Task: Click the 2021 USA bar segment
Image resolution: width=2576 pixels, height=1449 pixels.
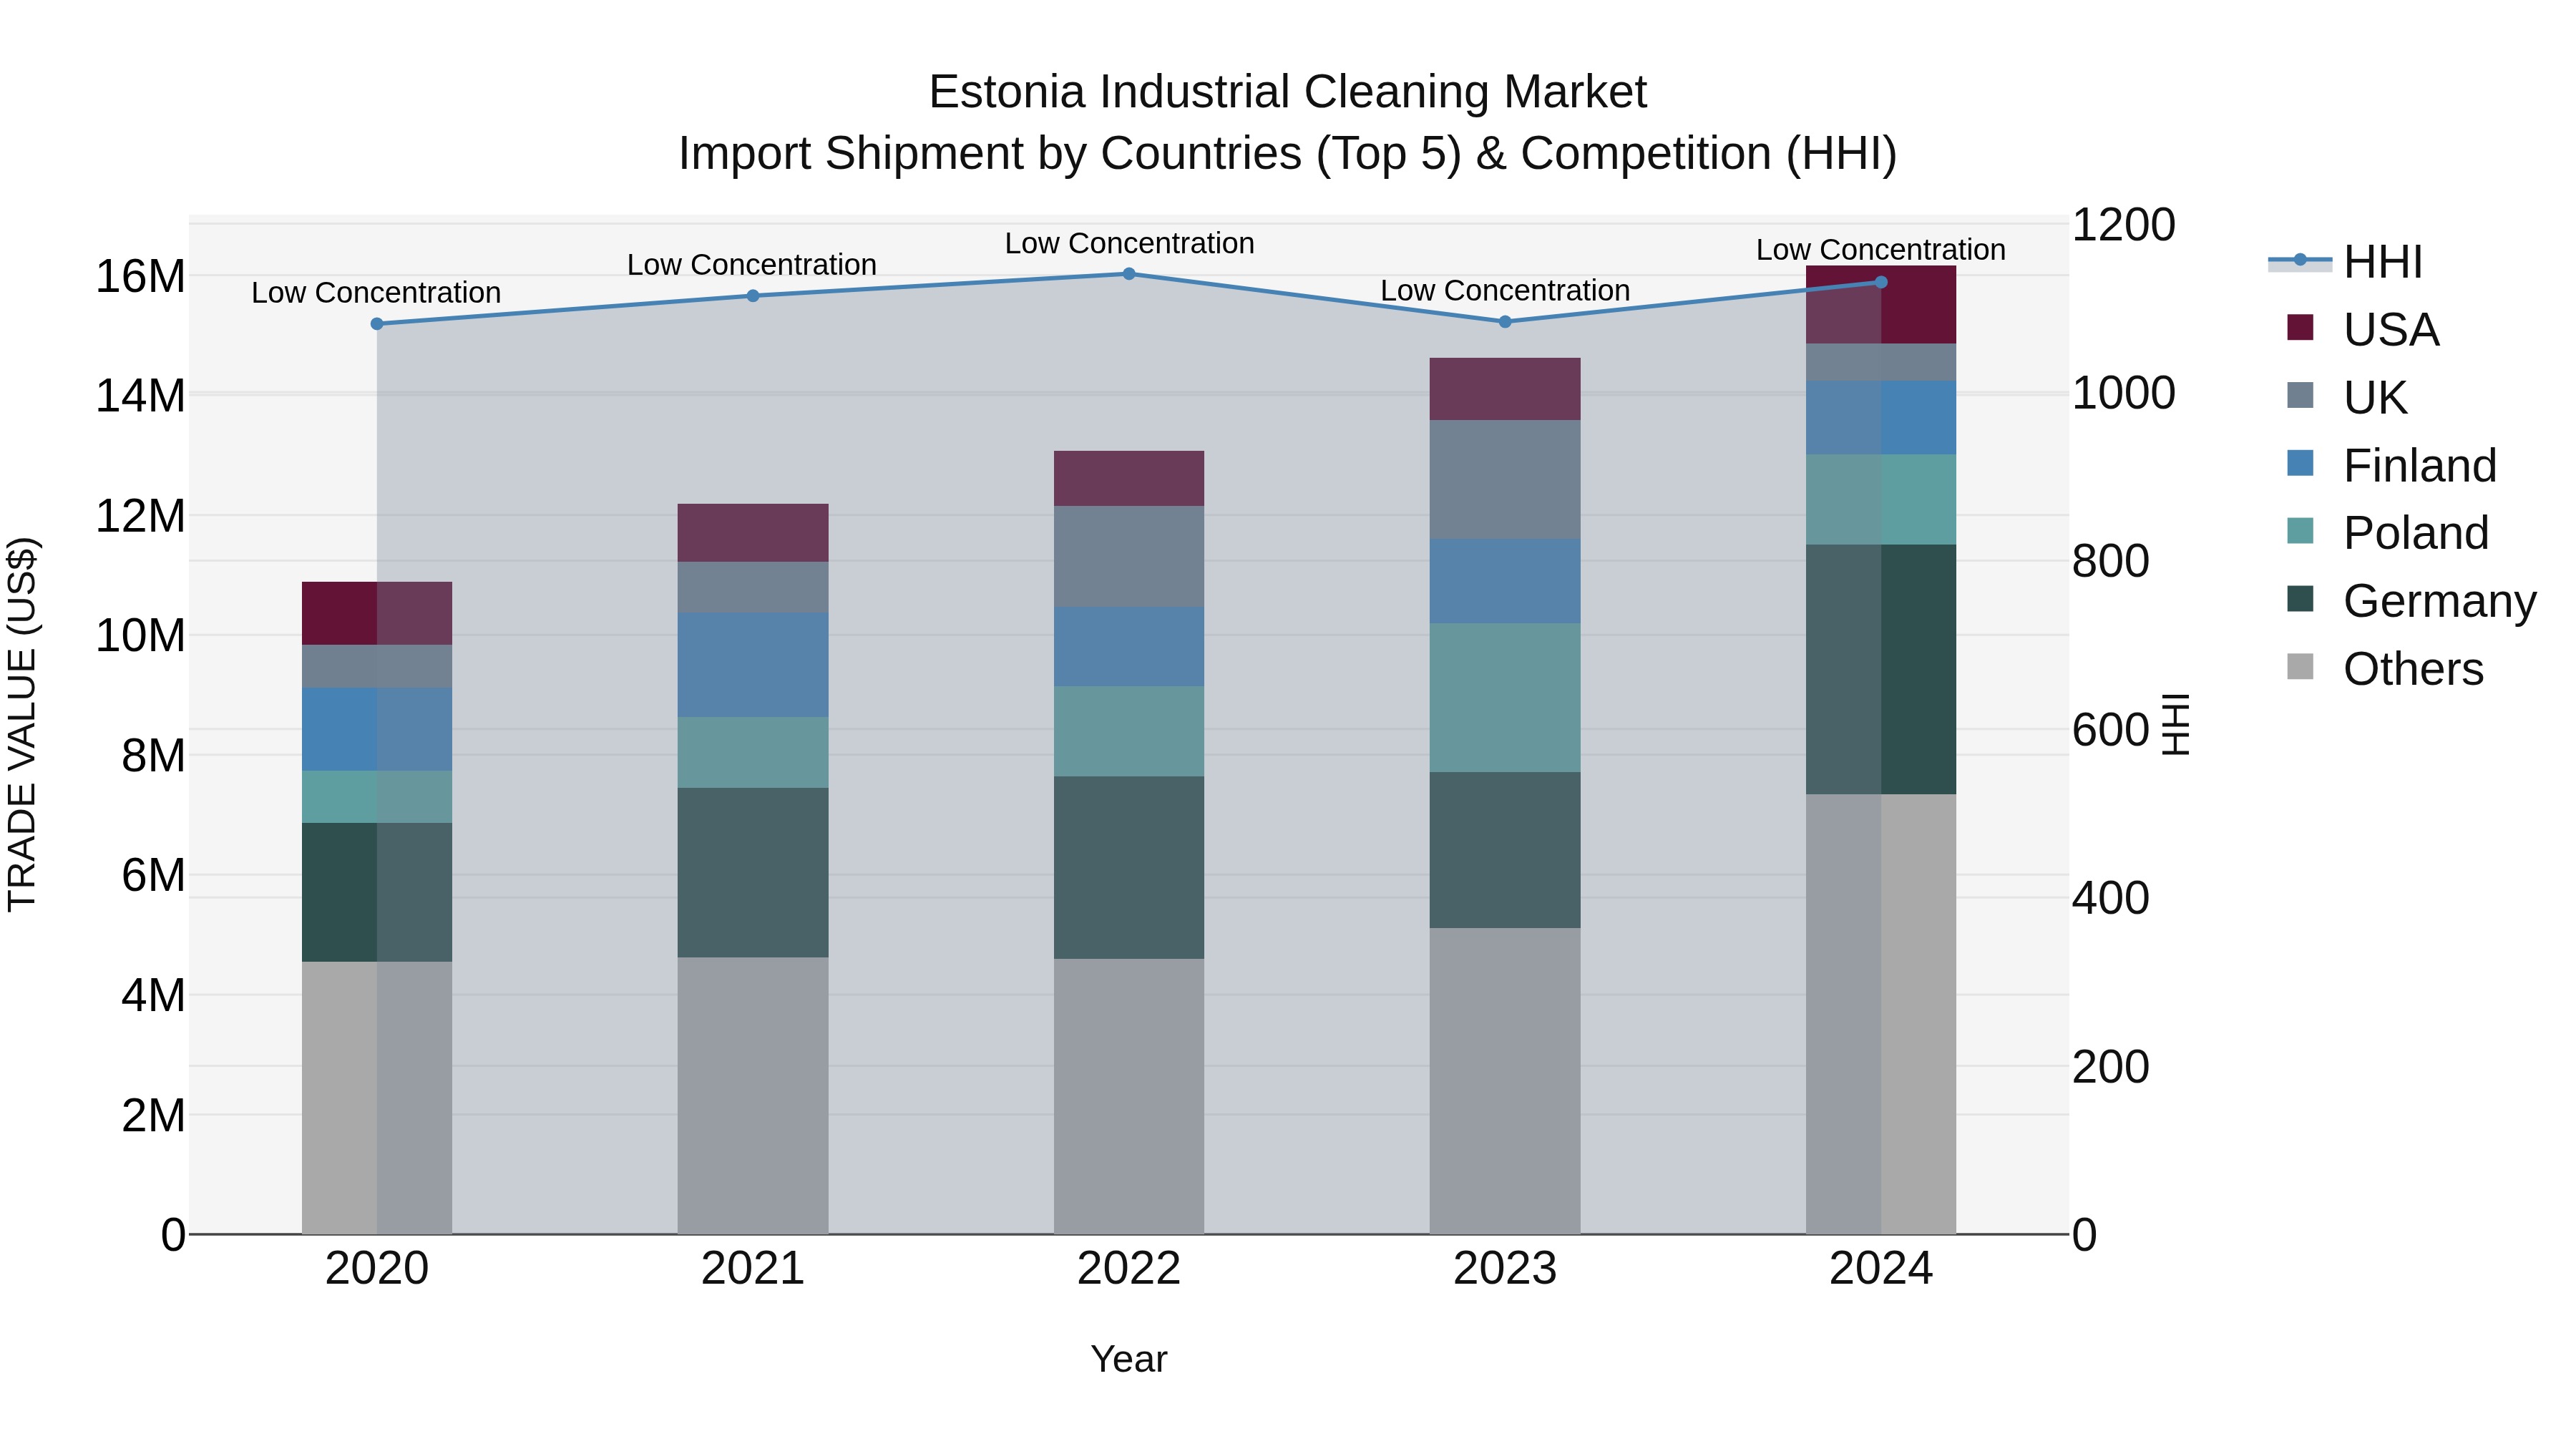Action: (753, 533)
